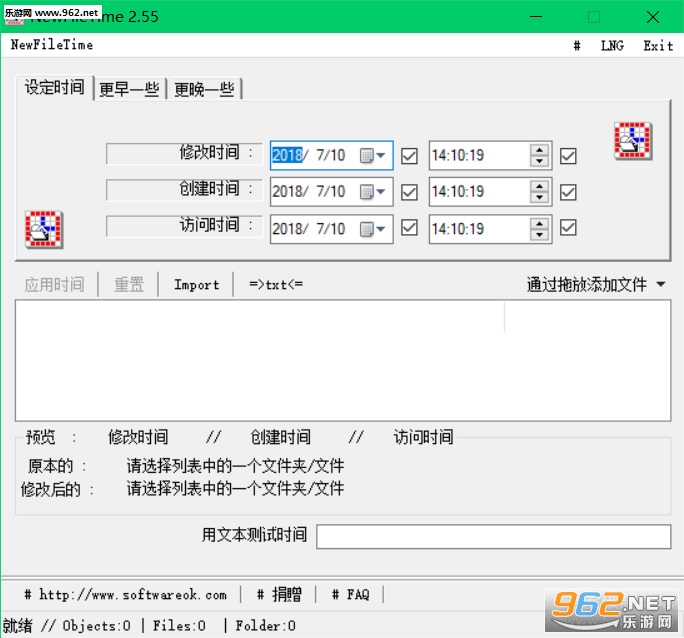Click the 重置 reset button
The height and width of the screenshot is (638, 684).
coord(129,285)
